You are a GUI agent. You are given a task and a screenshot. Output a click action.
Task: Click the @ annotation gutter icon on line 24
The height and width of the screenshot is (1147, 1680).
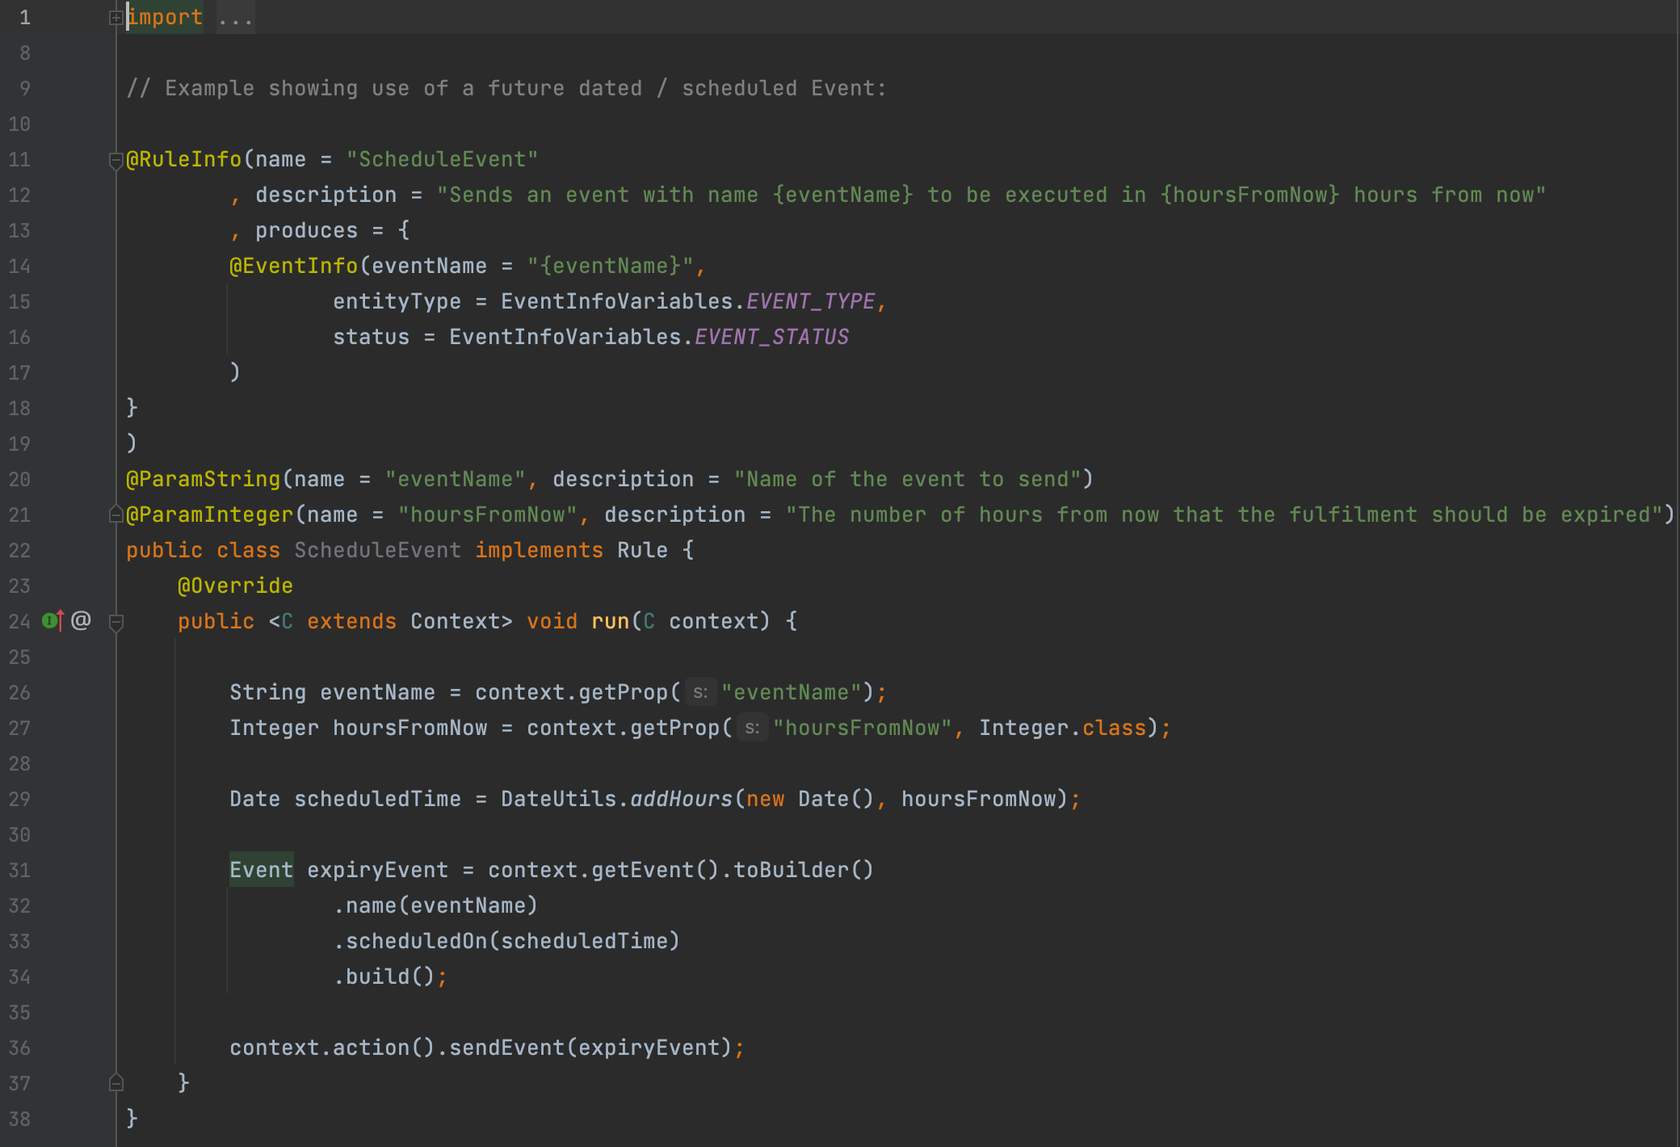[x=81, y=621]
